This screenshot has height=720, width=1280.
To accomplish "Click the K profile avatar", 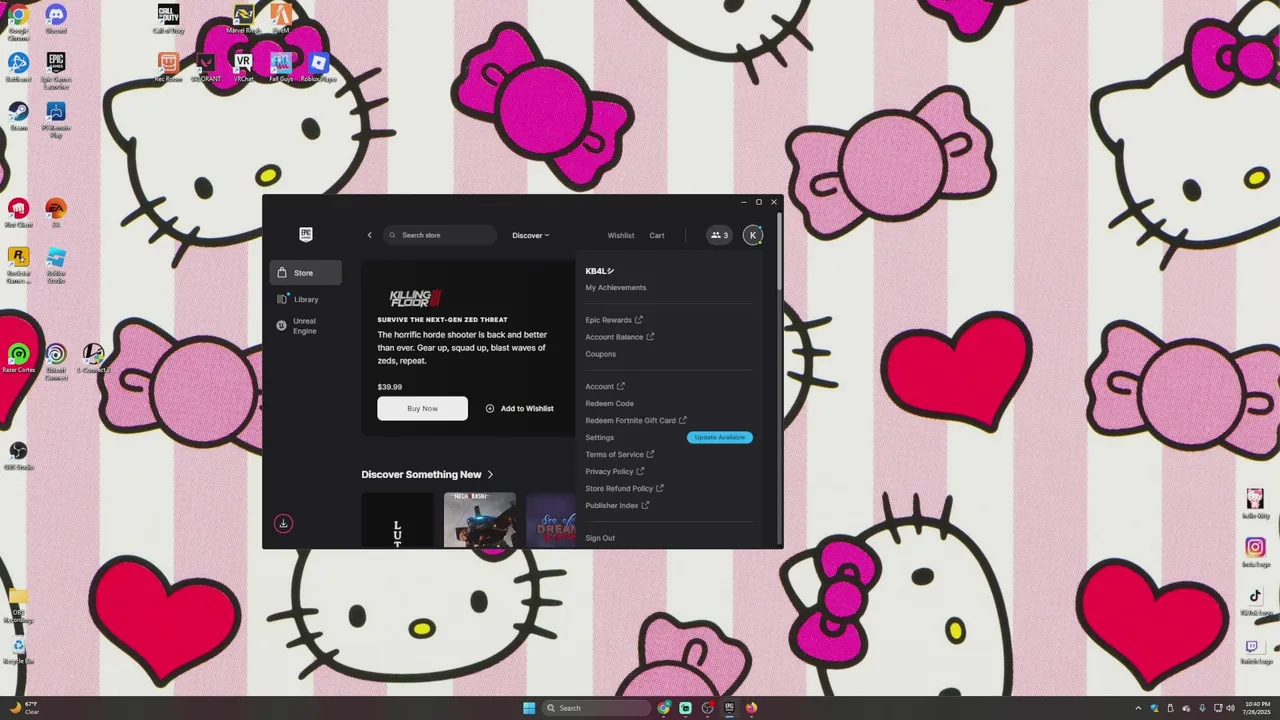I will tap(753, 235).
